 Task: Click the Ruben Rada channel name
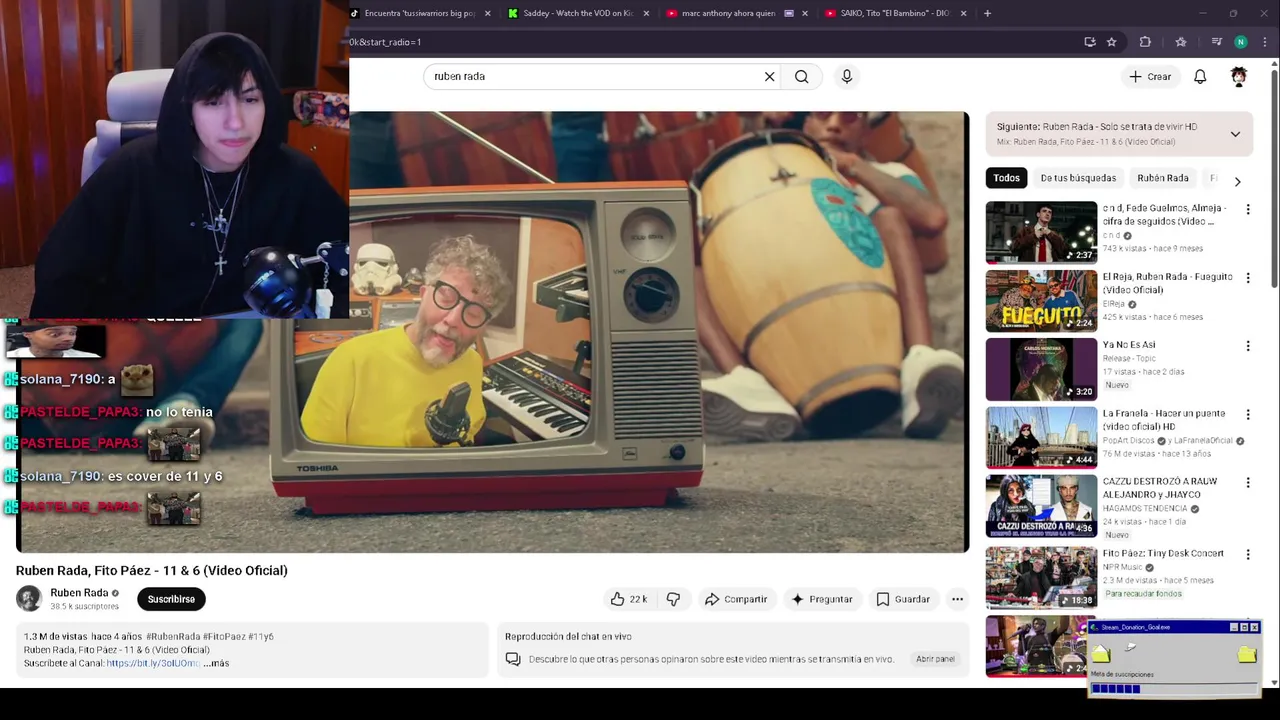(79, 593)
